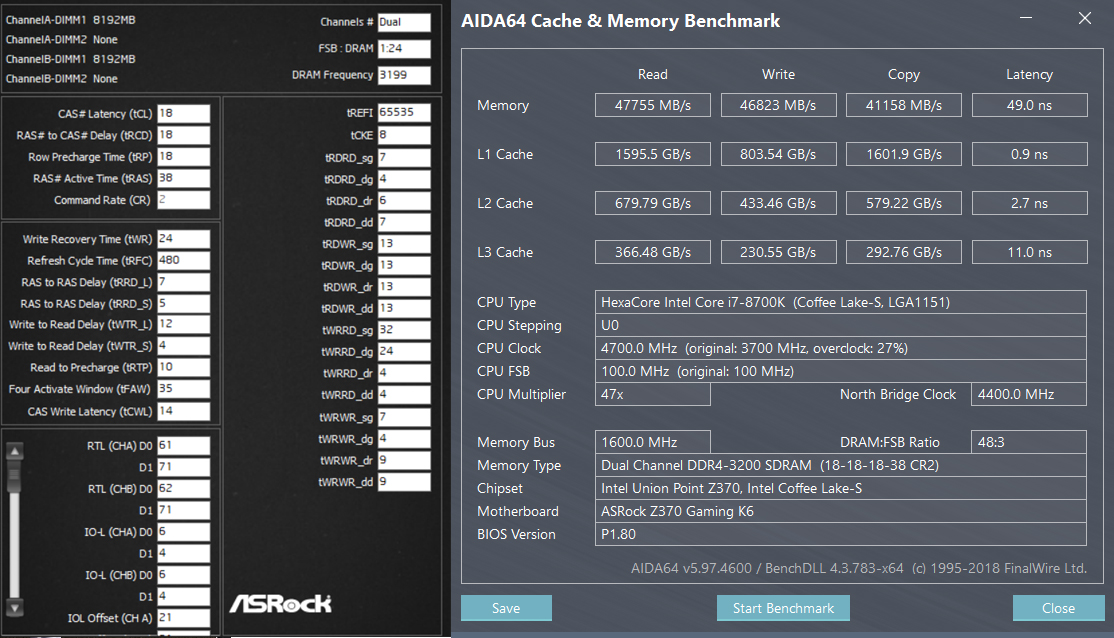Screen dimensions: 1114x638
Task: Select the RTL (CHA) D0 field
Action: [183, 445]
